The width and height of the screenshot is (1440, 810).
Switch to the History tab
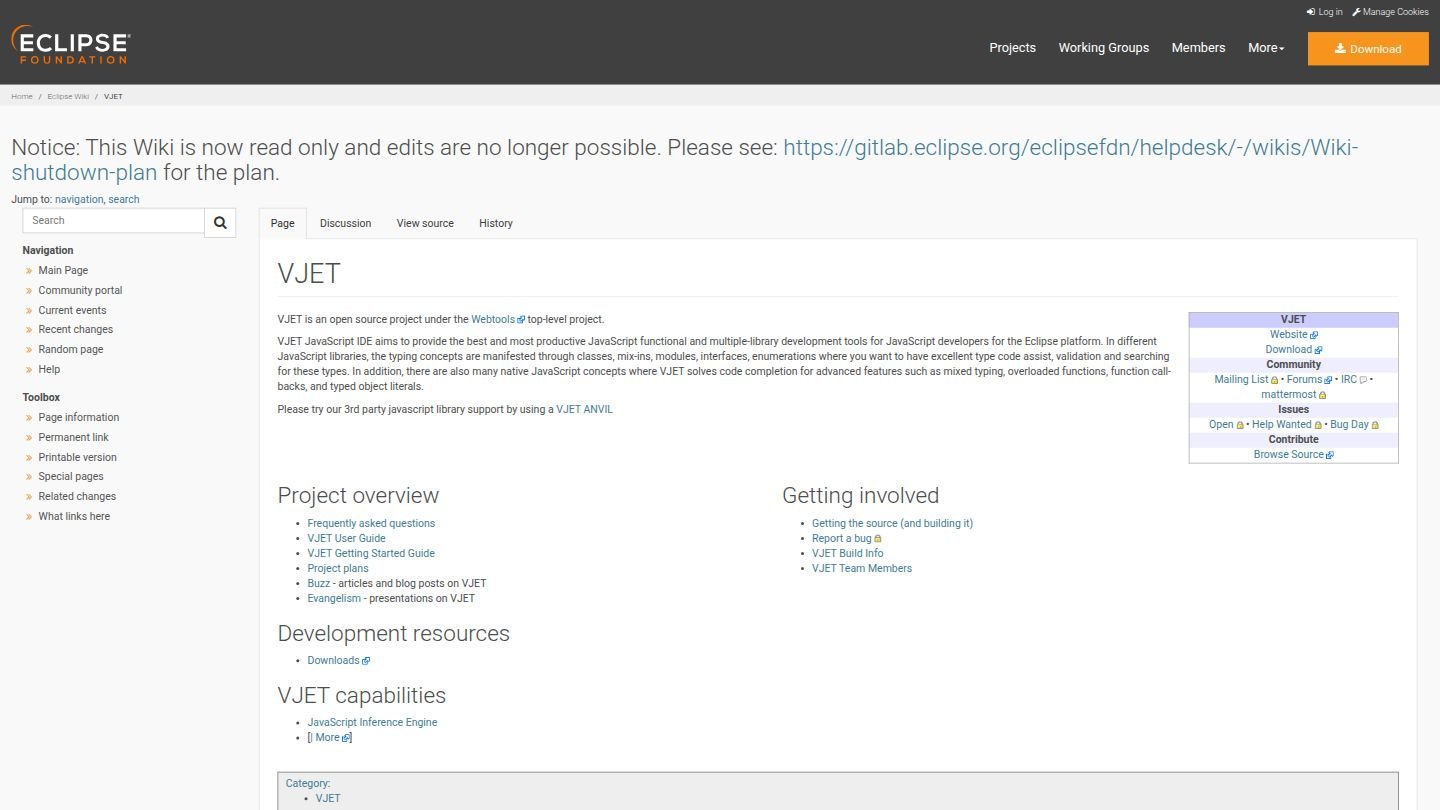pyautogui.click(x=496, y=223)
